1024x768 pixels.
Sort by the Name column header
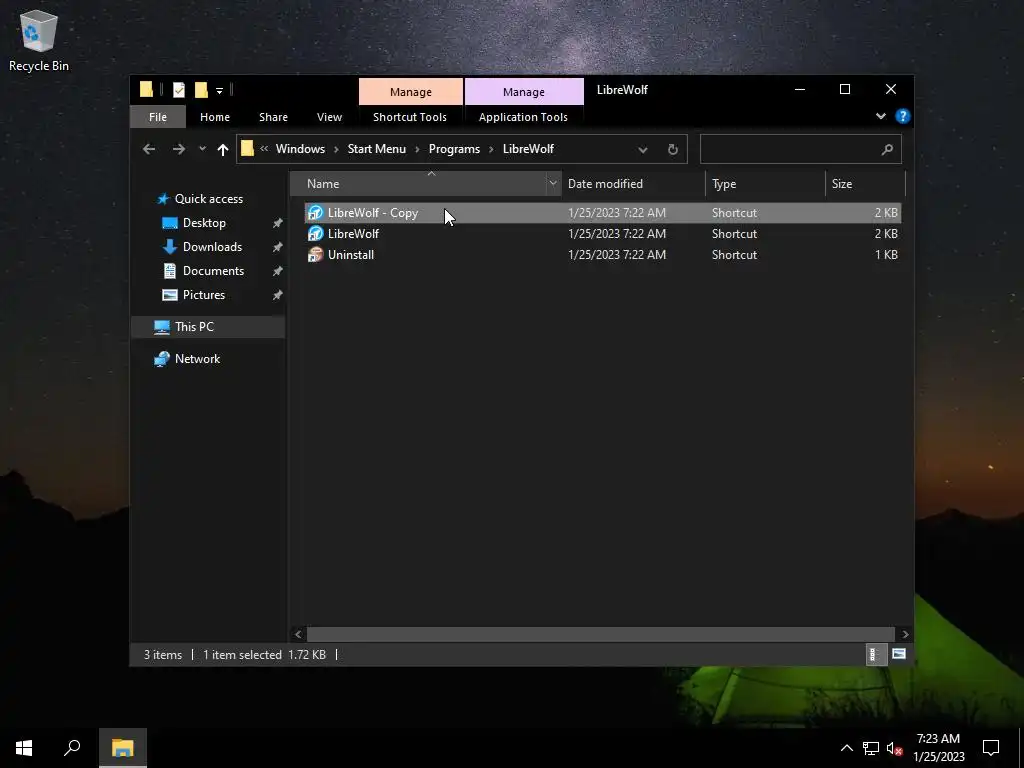point(418,184)
